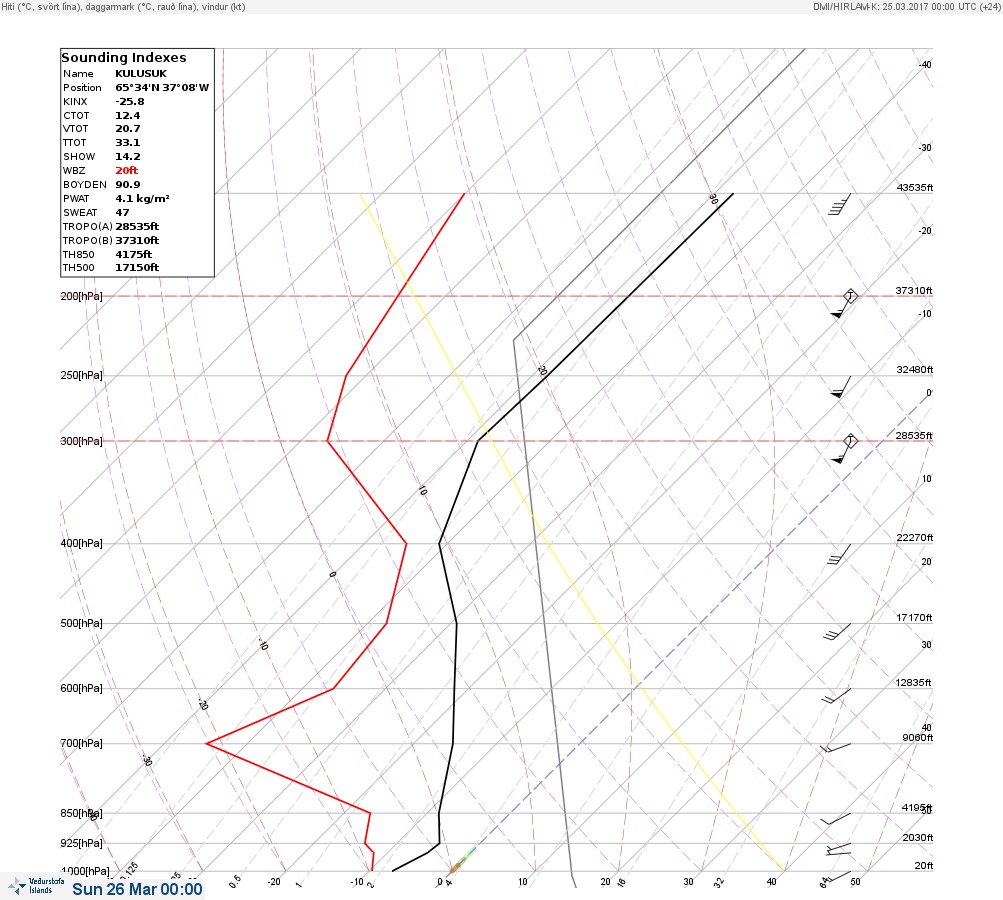Click the 925[hPa] pressure label
1003x900 pixels.
coord(81,843)
